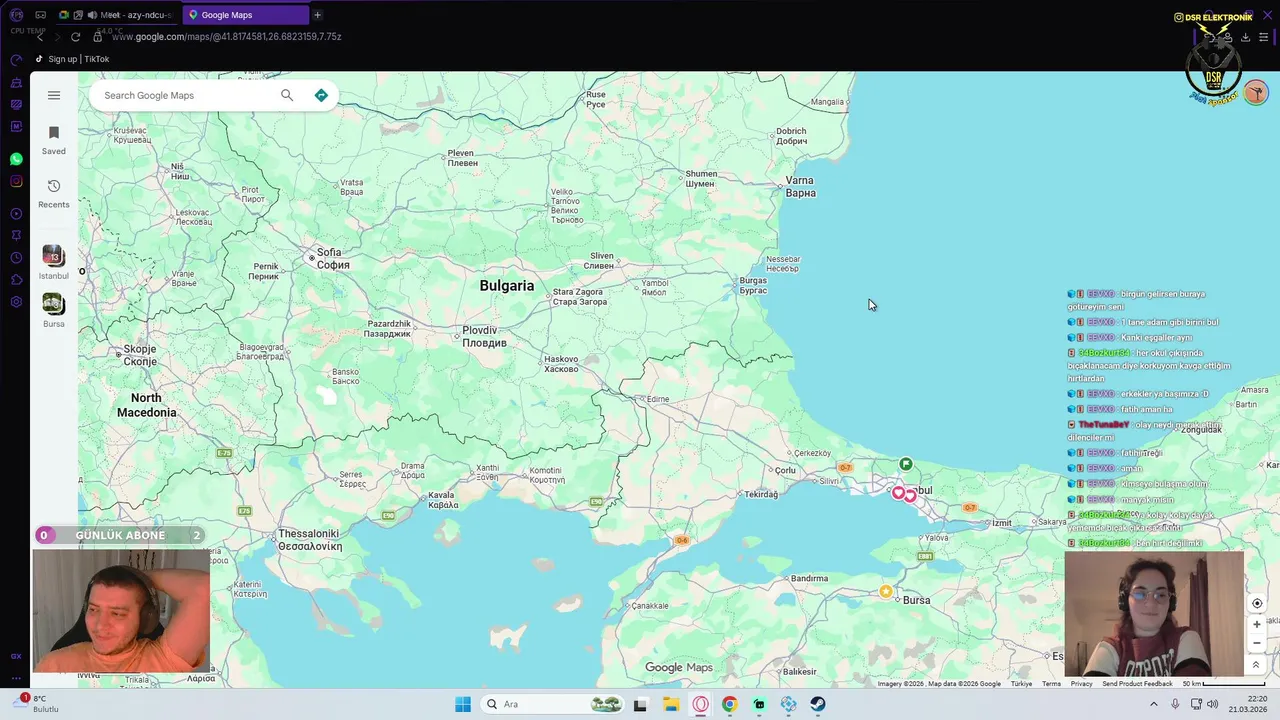Click the North Macedonia country label
This screenshot has height=720, width=1280.
146,405
